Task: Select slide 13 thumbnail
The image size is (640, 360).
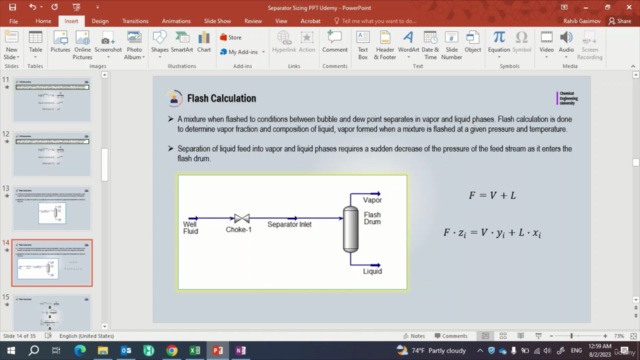Action: coord(52,209)
